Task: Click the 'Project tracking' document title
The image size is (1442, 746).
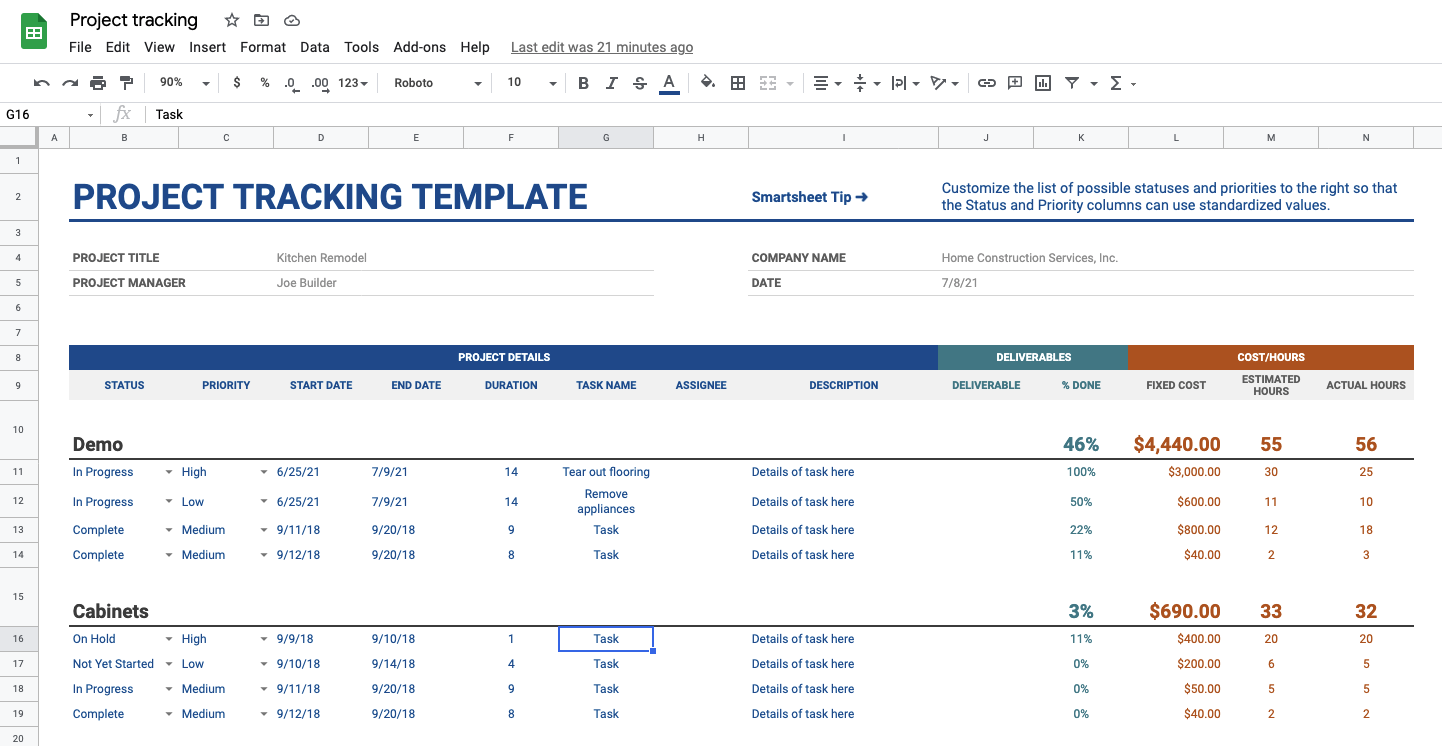Action: [x=134, y=20]
